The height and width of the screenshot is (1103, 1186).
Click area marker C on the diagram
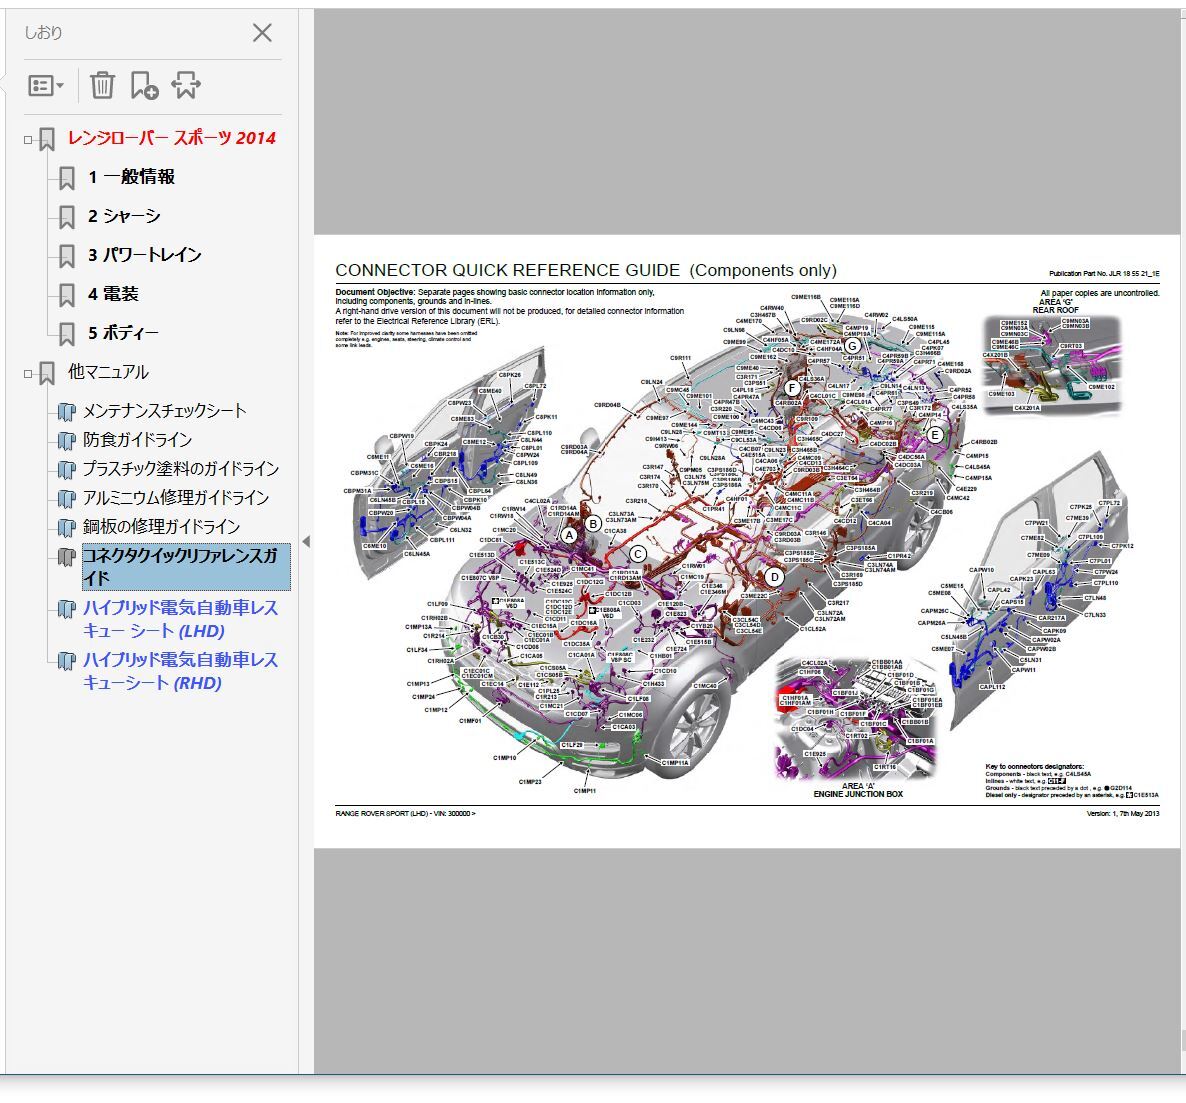[x=638, y=554]
